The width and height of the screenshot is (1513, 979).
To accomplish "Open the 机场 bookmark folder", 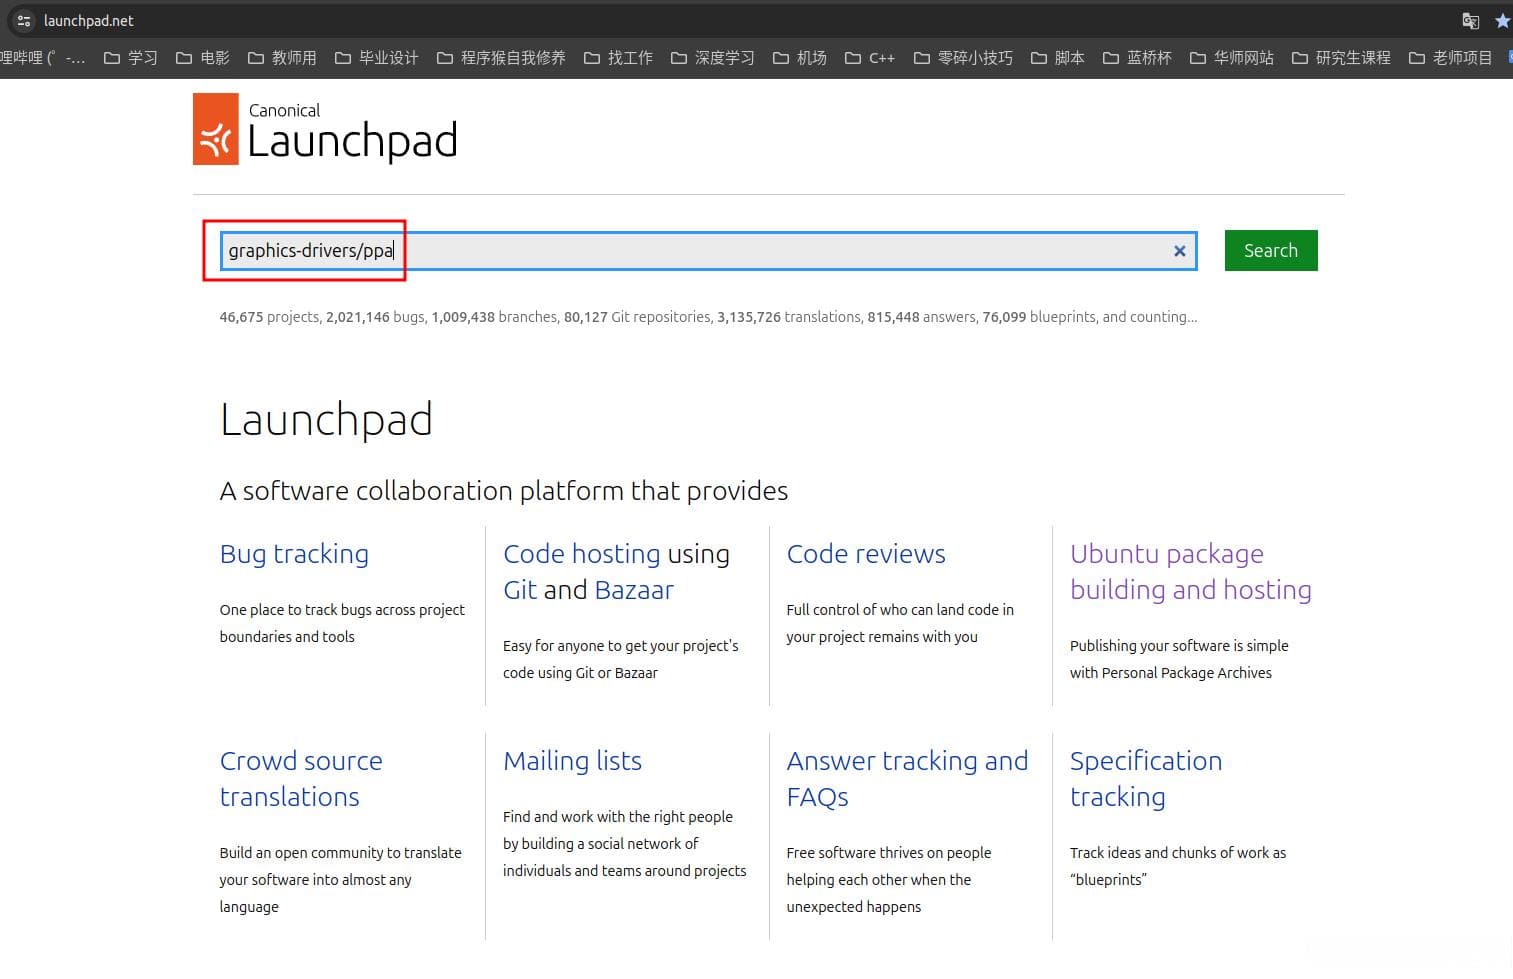I will click(800, 58).
